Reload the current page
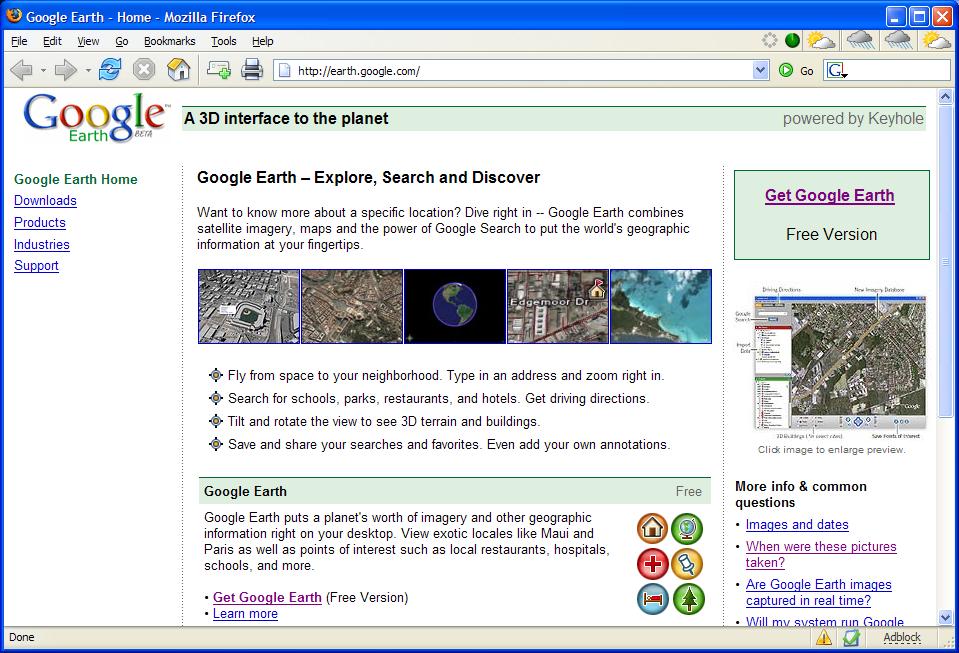 tap(110, 70)
